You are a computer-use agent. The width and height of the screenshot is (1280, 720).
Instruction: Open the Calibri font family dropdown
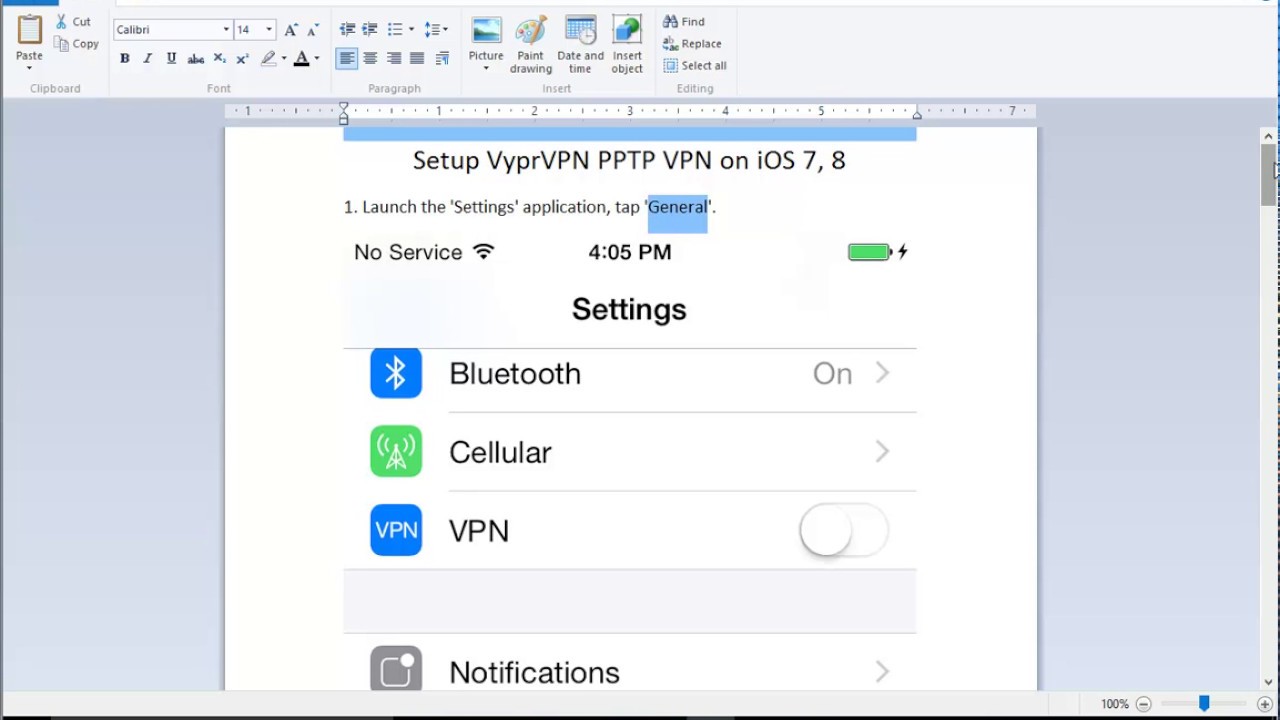click(226, 30)
